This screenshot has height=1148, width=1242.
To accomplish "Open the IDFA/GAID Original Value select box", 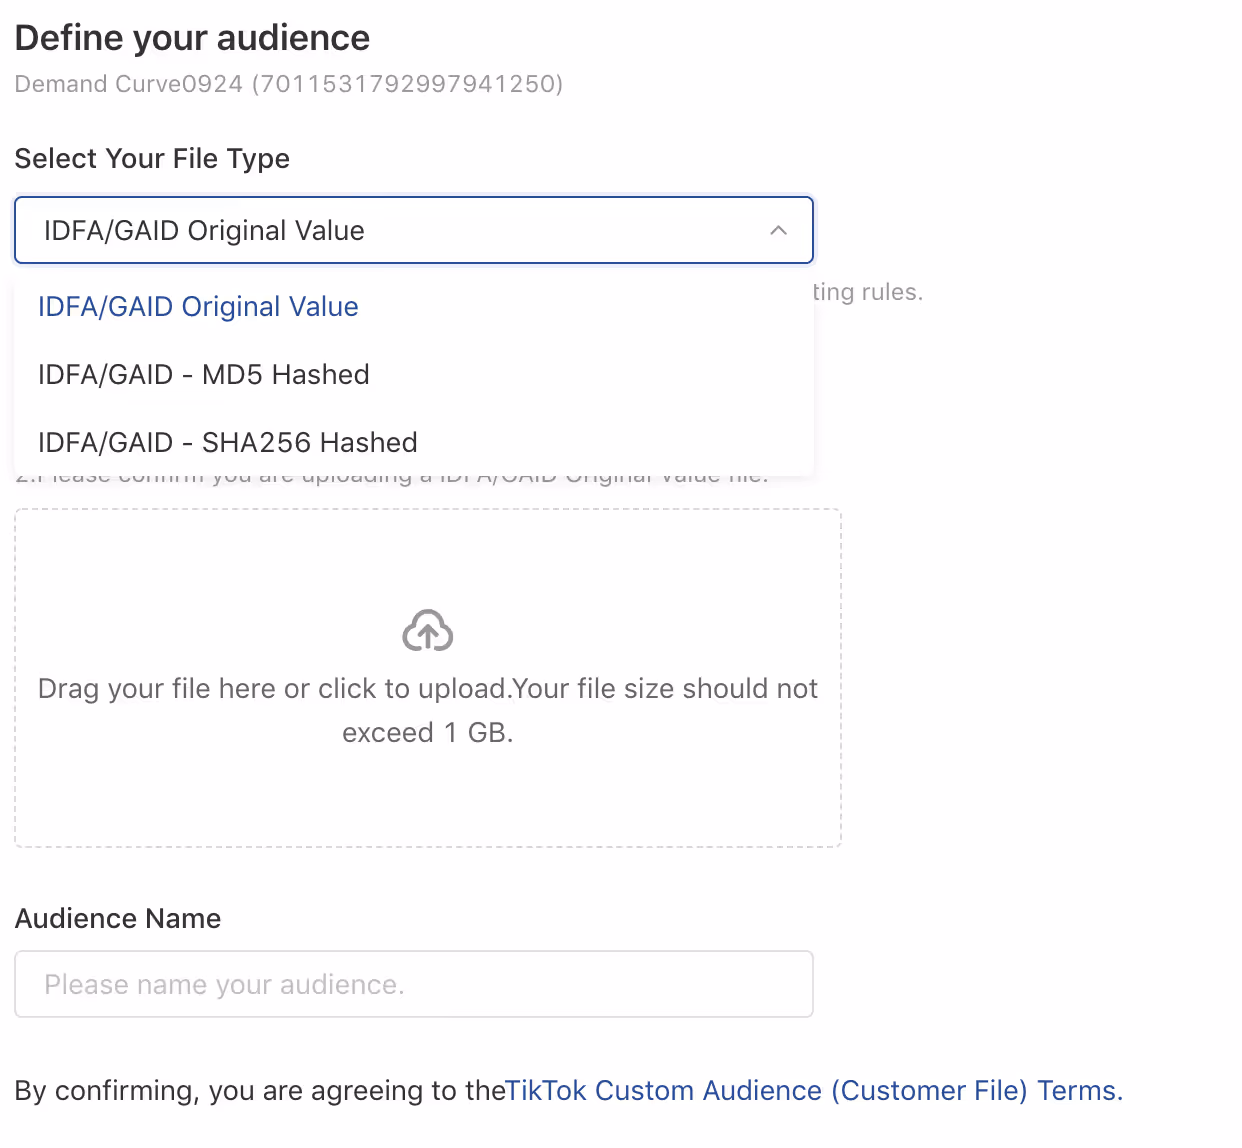I will (x=414, y=230).
